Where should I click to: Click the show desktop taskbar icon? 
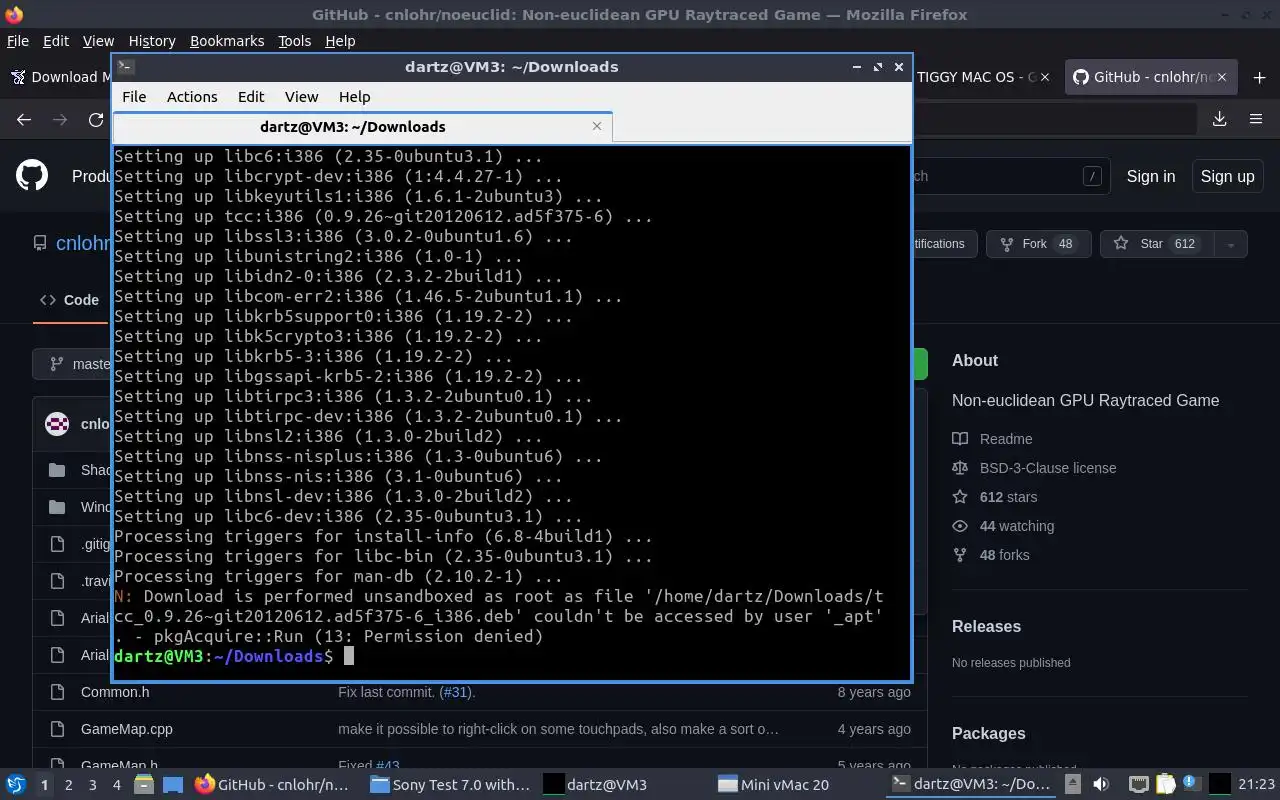173,785
